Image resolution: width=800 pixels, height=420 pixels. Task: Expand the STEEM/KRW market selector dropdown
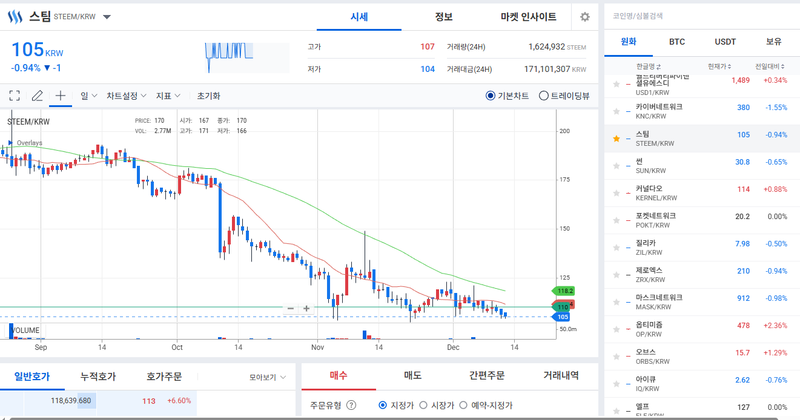(107, 17)
